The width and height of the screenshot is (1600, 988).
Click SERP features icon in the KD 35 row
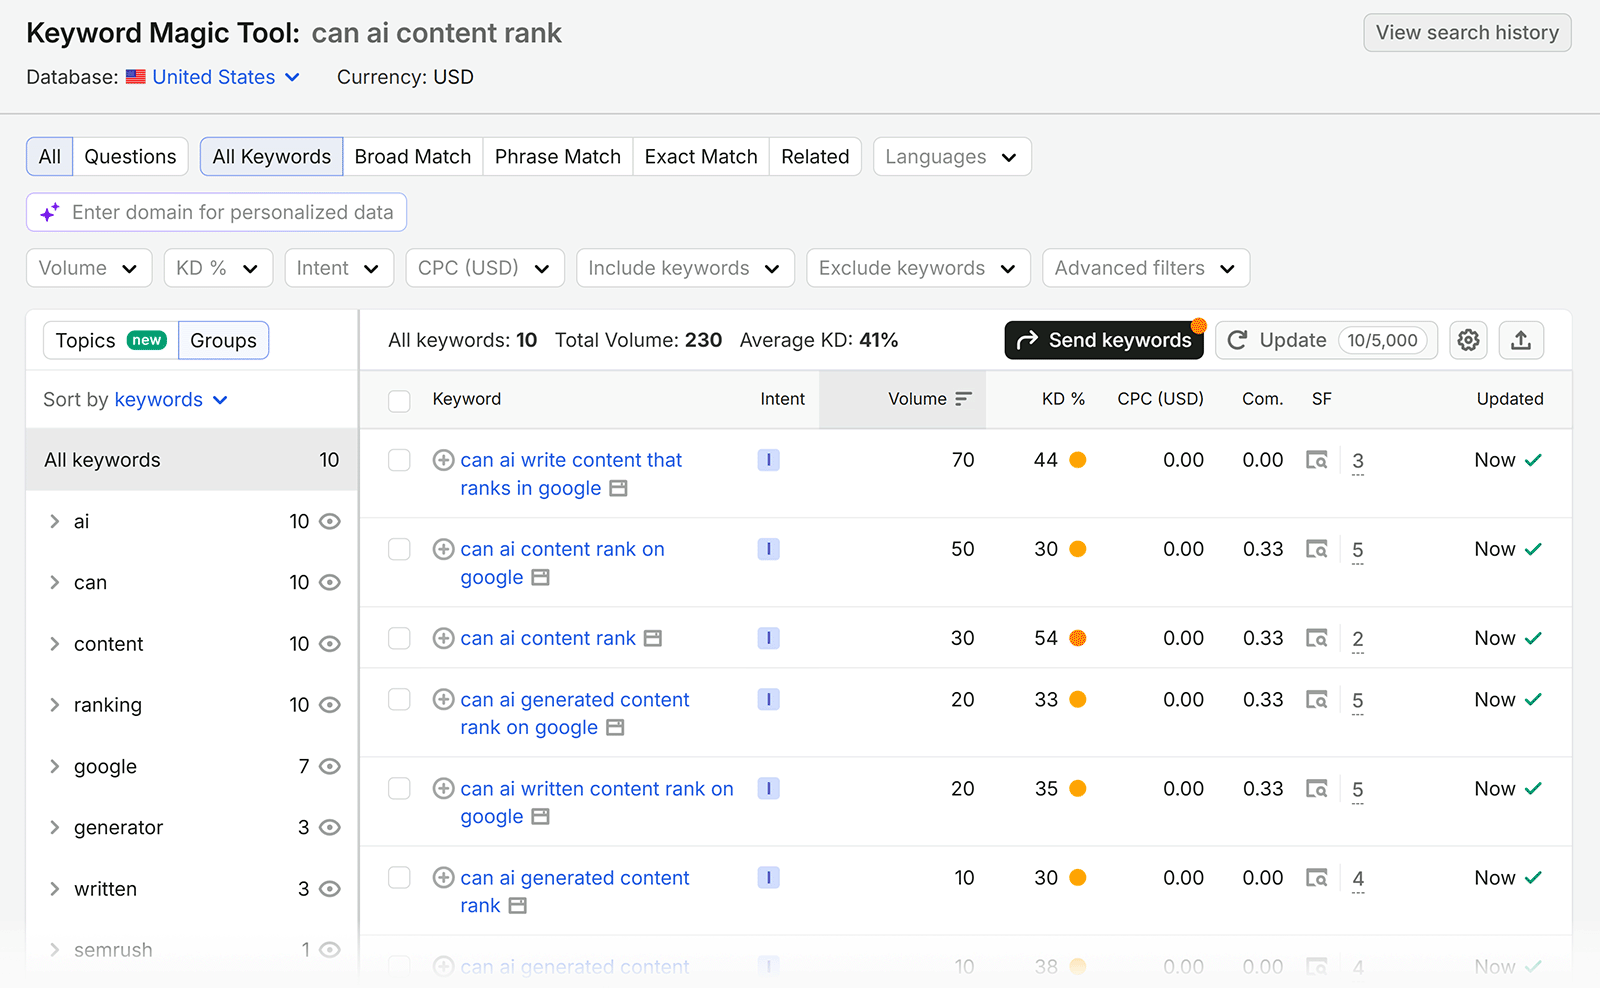click(1317, 789)
